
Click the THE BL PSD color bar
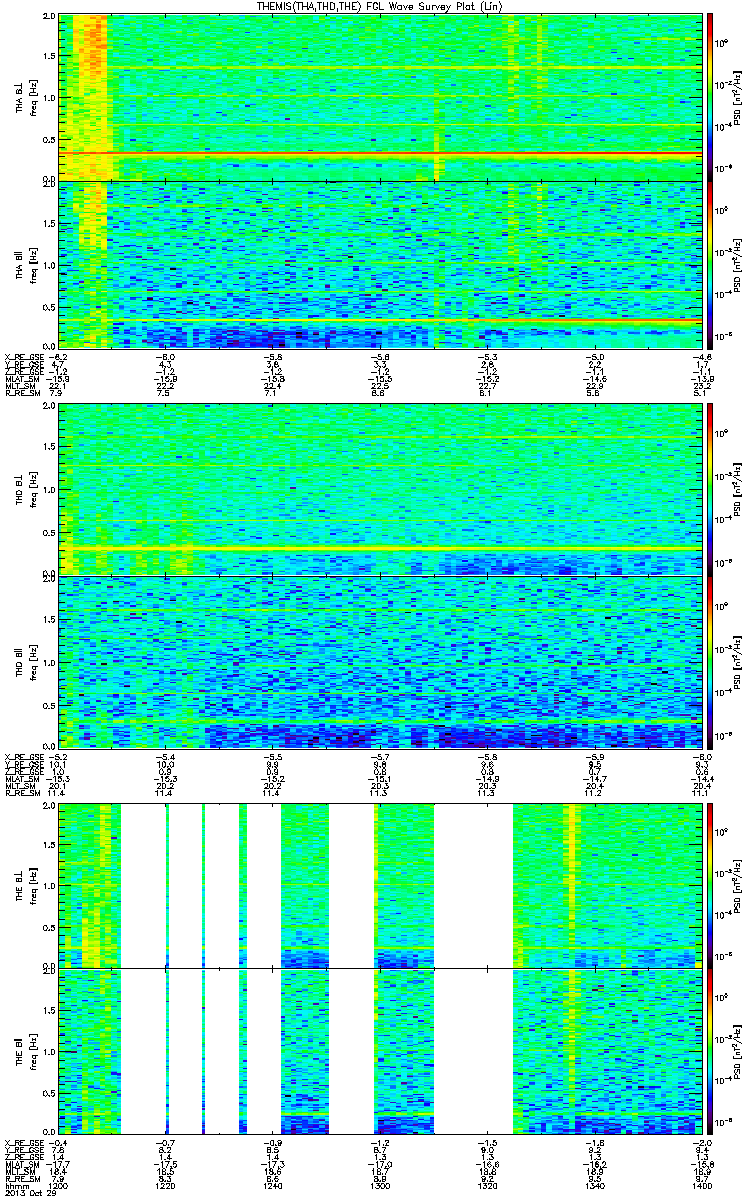point(711,885)
